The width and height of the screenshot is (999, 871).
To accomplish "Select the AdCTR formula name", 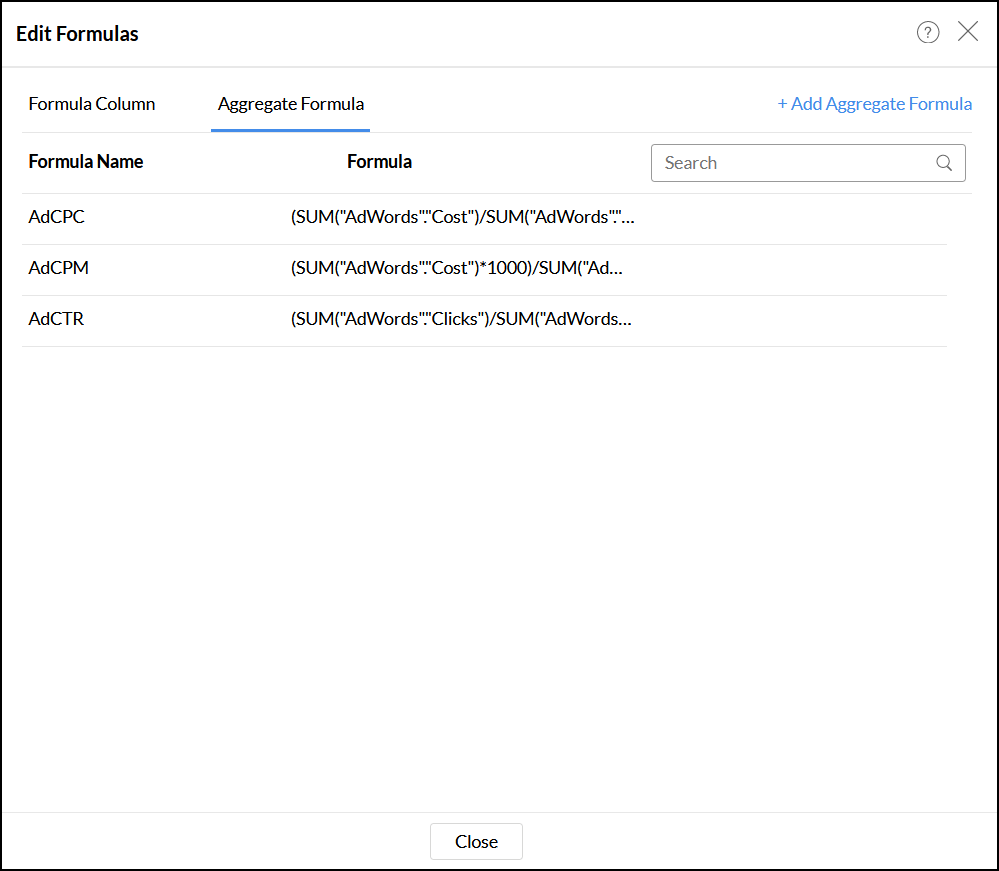I will coord(57,320).
